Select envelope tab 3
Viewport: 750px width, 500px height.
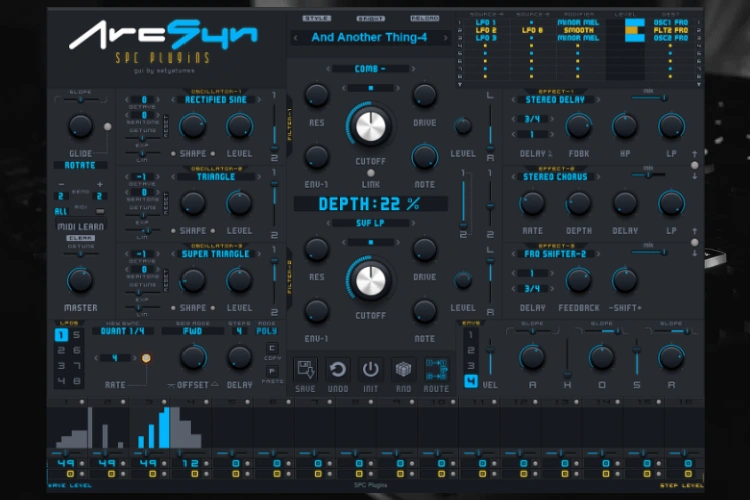471,366
